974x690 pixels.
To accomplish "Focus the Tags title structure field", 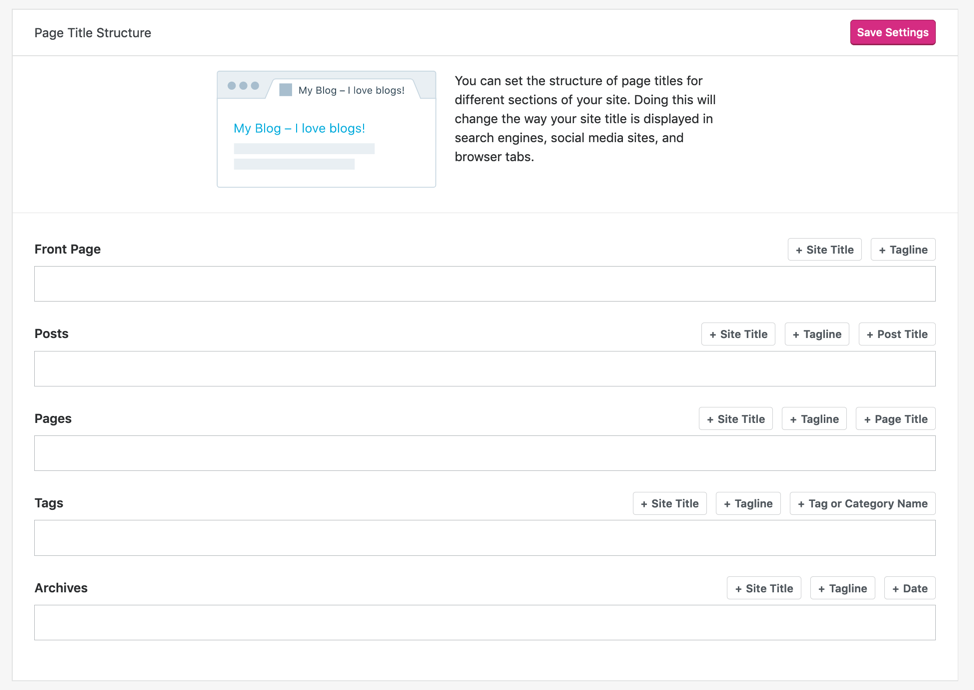I will 484,538.
